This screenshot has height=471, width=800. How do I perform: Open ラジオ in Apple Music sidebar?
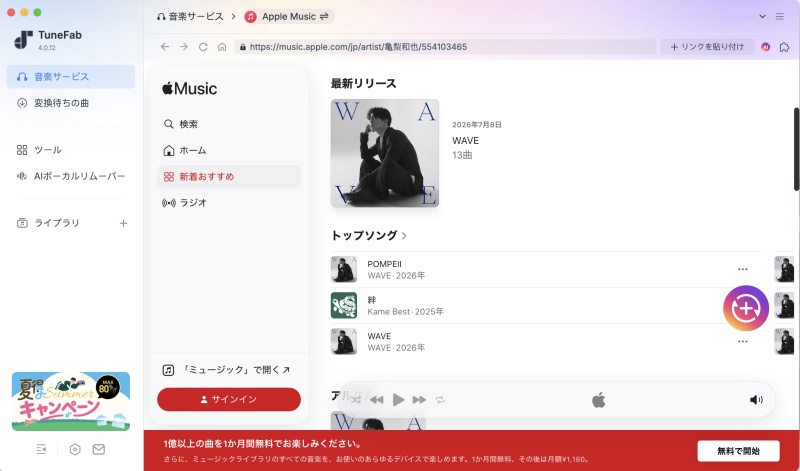click(x=229, y=203)
